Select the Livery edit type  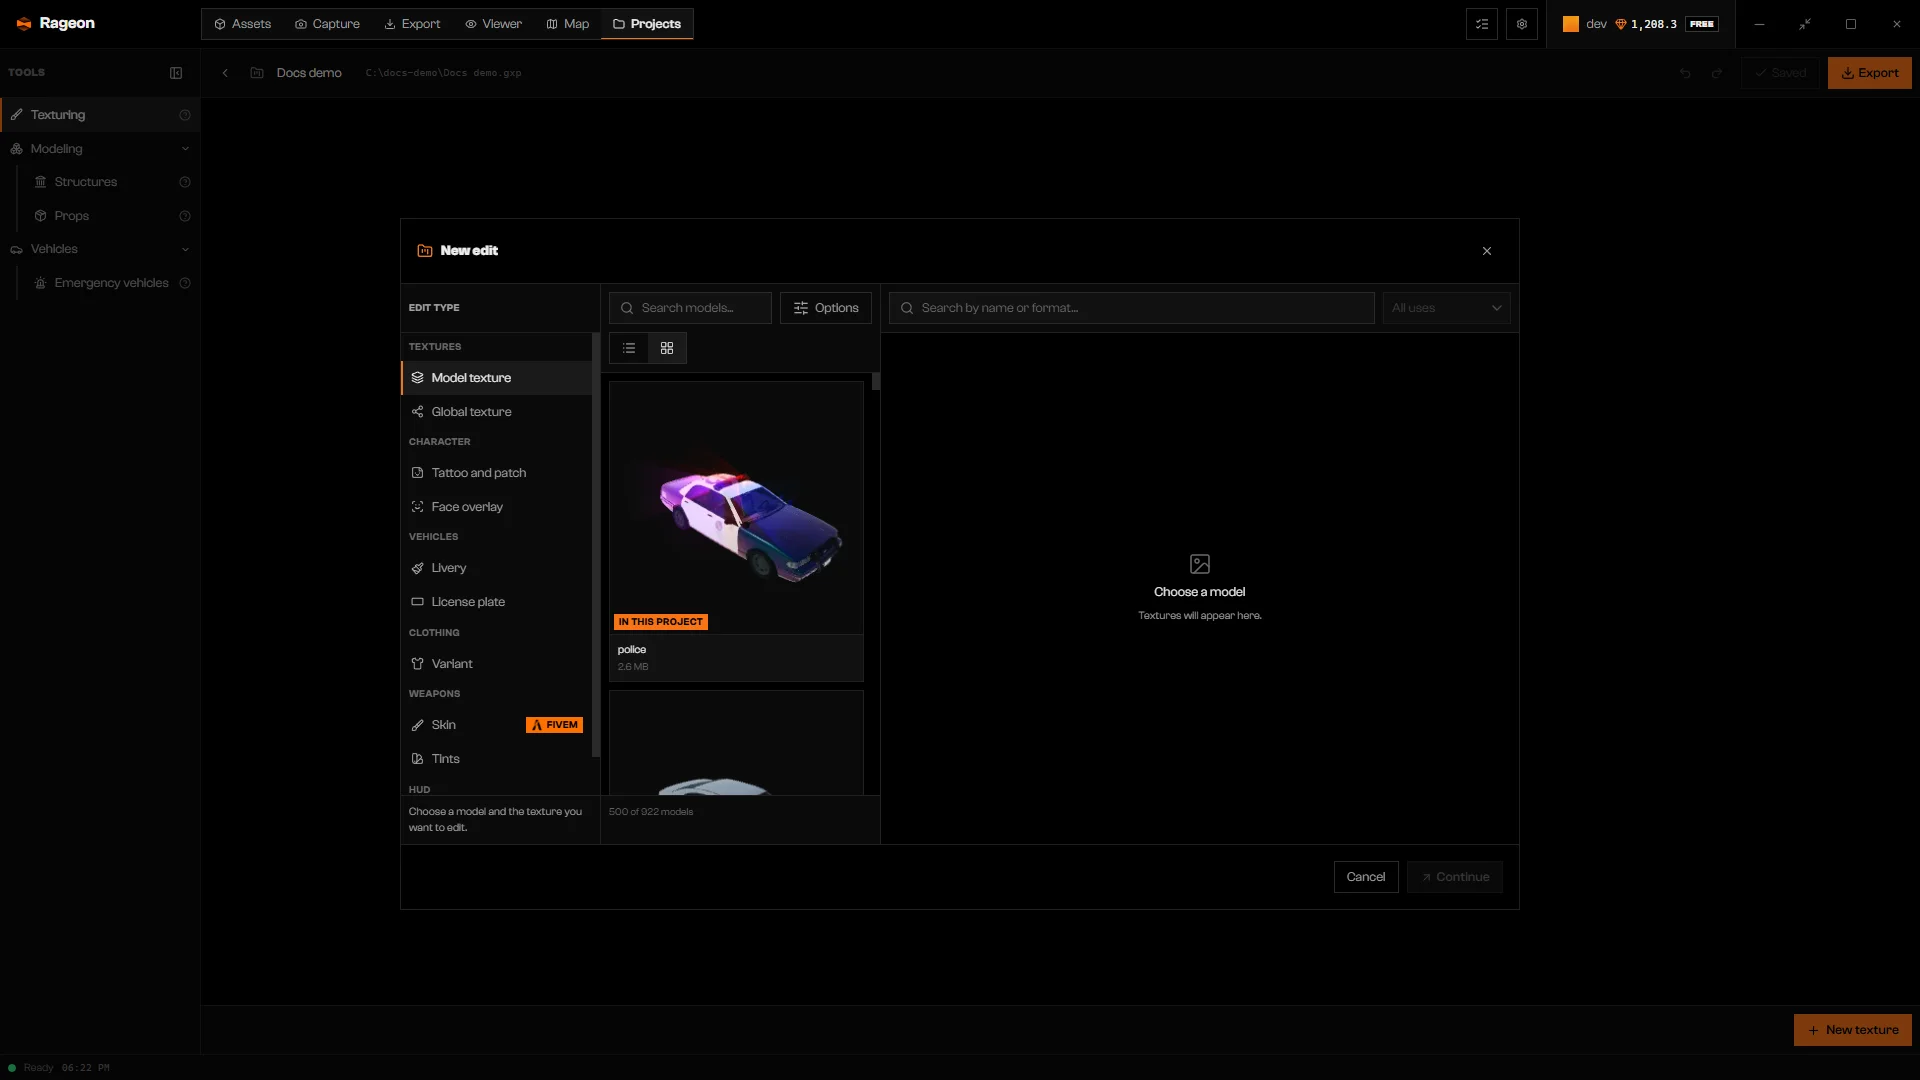pos(496,568)
